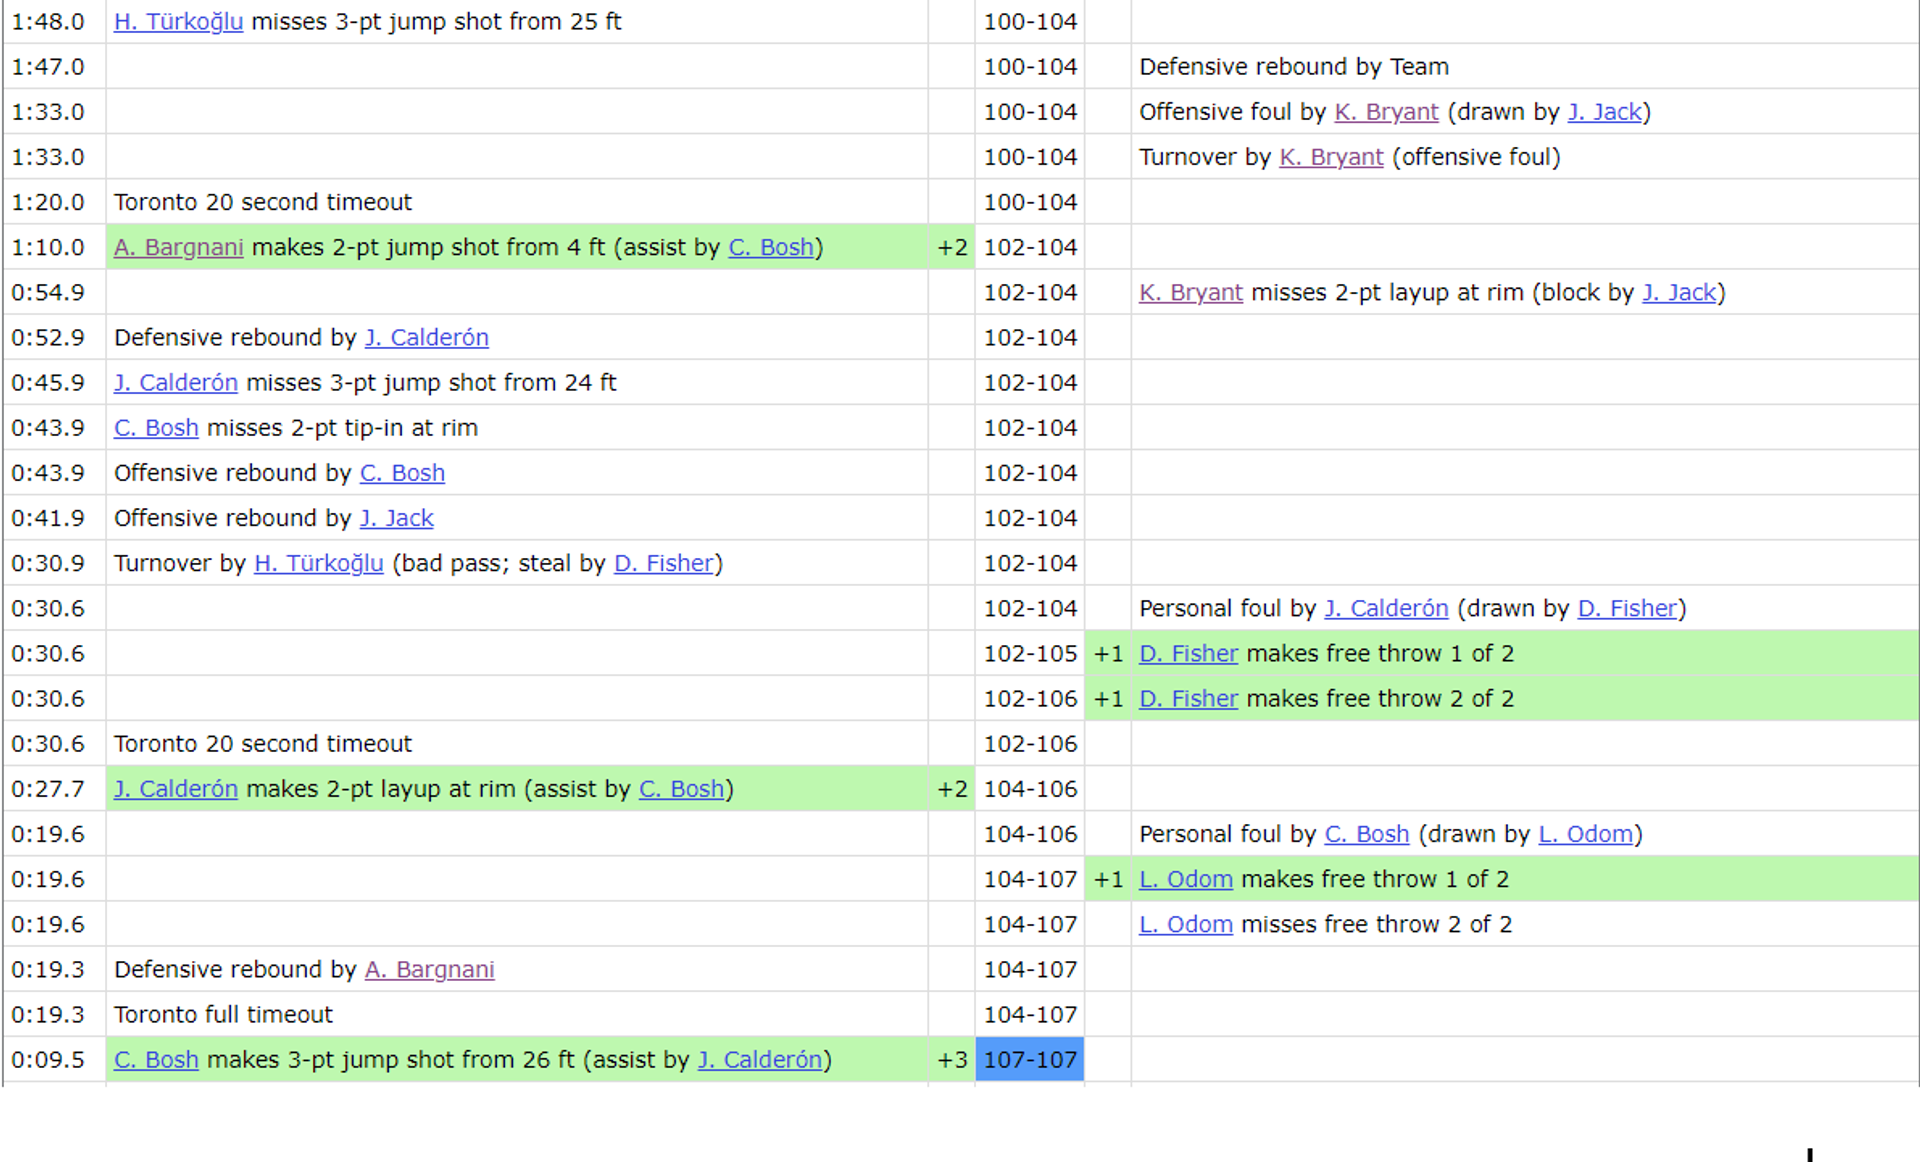Image resolution: width=1920 pixels, height=1162 pixels.
Task: Open D. Fisher link for free throw 1 of 2
Action: pyautogui.click(x=1188, y=654)
